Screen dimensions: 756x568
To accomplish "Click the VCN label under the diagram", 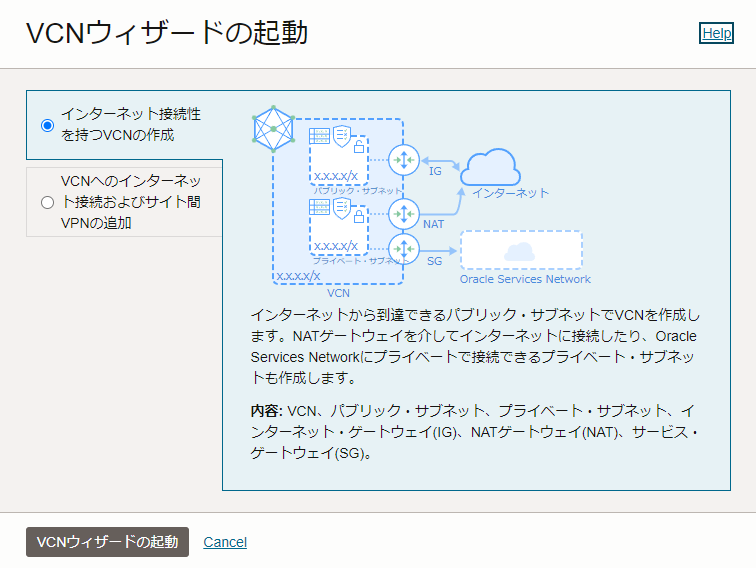I will pyautogui.click(x=338, y=293).
